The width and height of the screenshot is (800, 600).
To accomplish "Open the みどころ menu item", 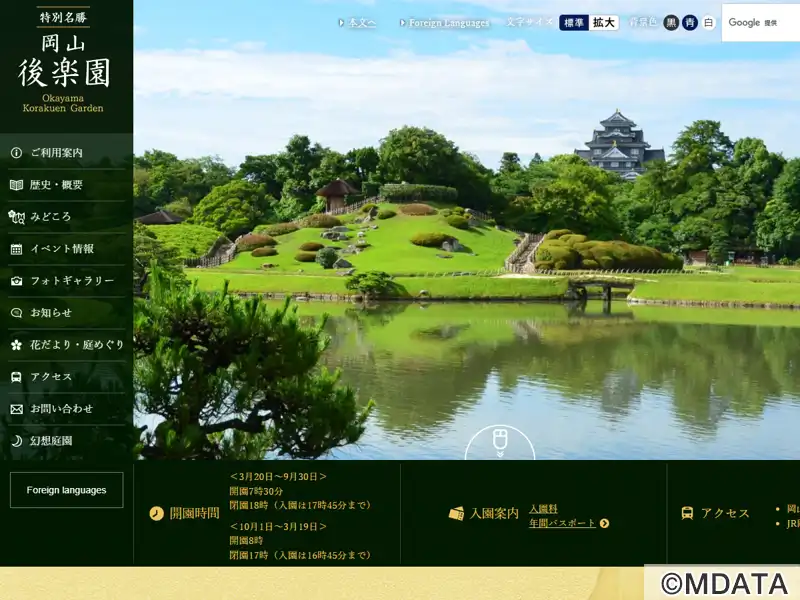I will (x=50, y=217).
